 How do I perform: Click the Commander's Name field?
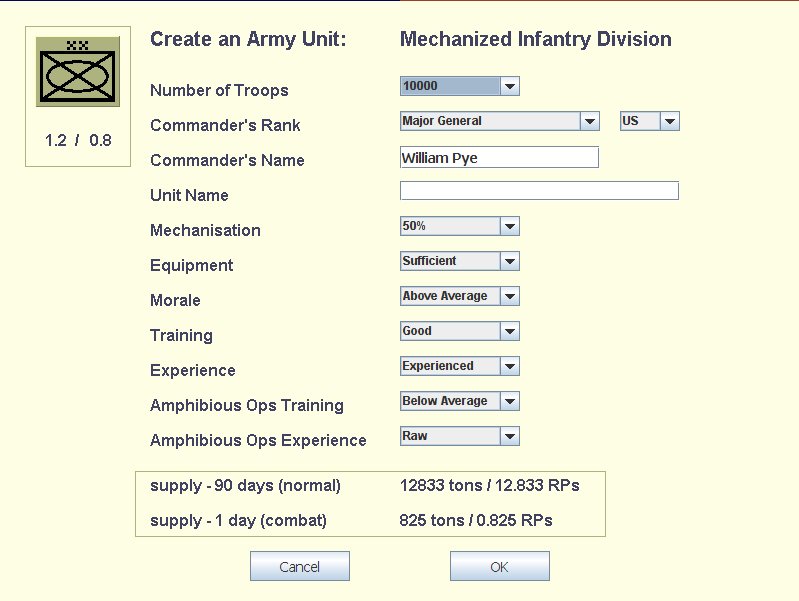(x=498, y=158)
